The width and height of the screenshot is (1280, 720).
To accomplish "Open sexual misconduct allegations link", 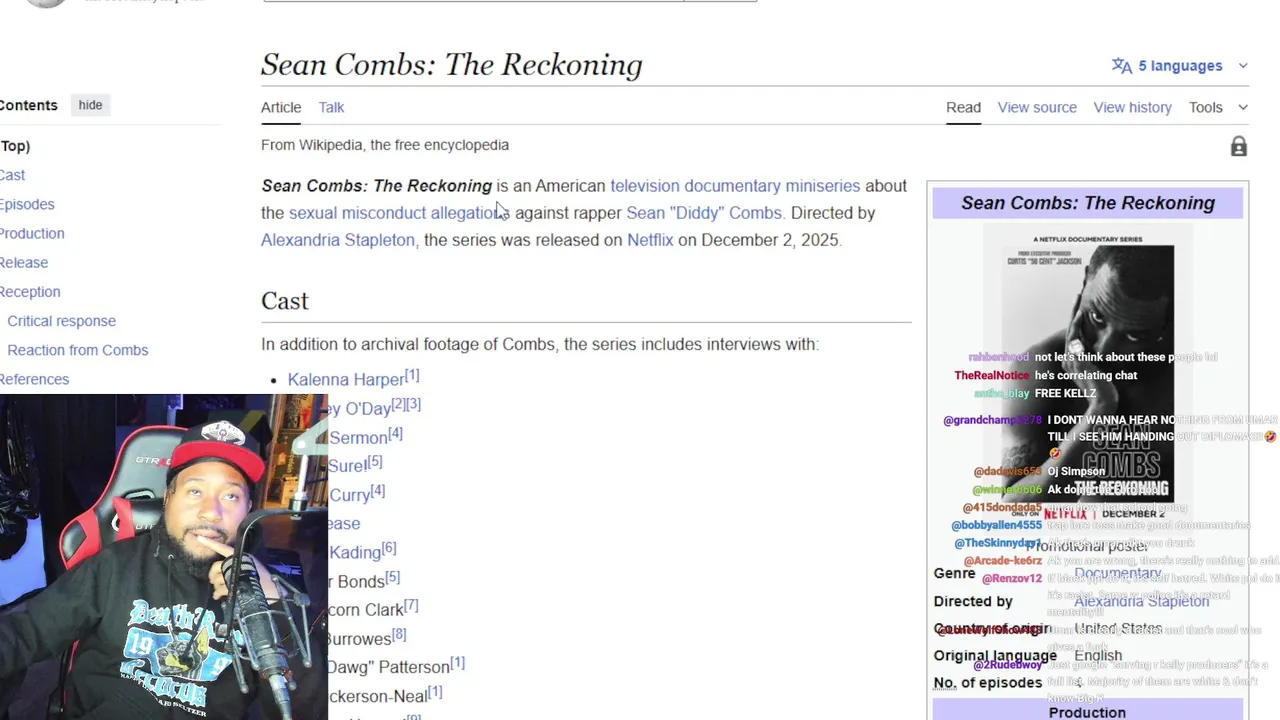I will pyautogui.click(x=399, y=213).
